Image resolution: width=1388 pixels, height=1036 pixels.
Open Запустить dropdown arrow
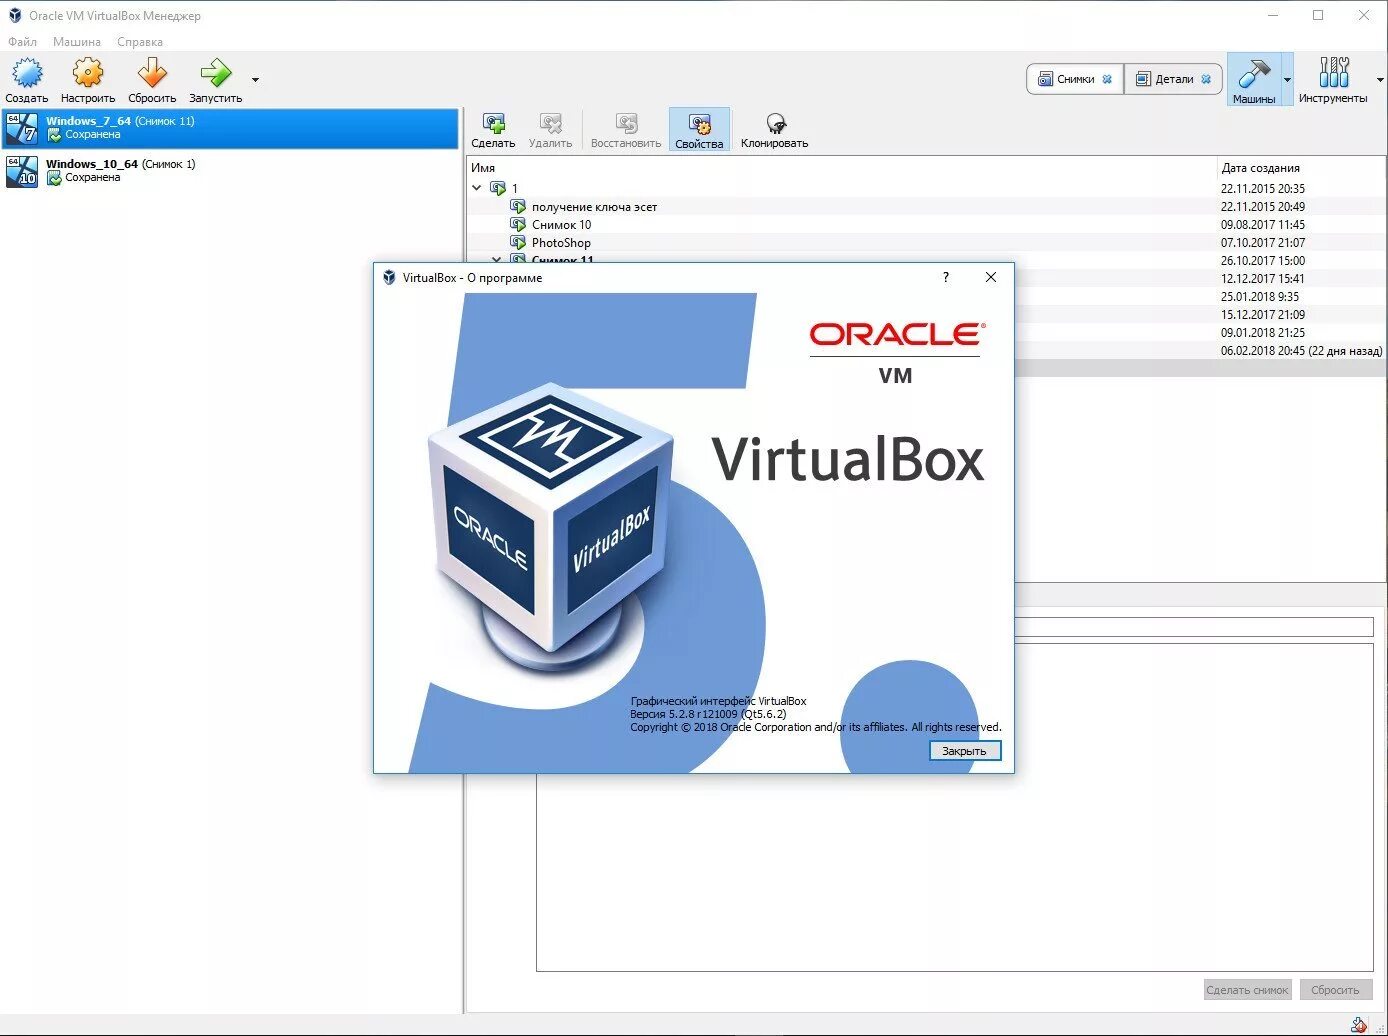tap(256, 79)
